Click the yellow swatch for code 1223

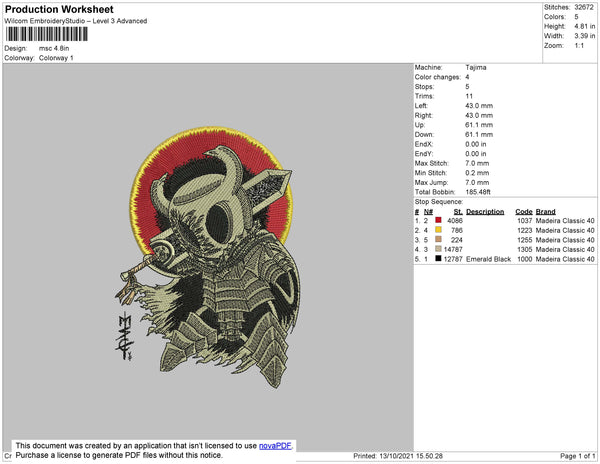point(438,230)
